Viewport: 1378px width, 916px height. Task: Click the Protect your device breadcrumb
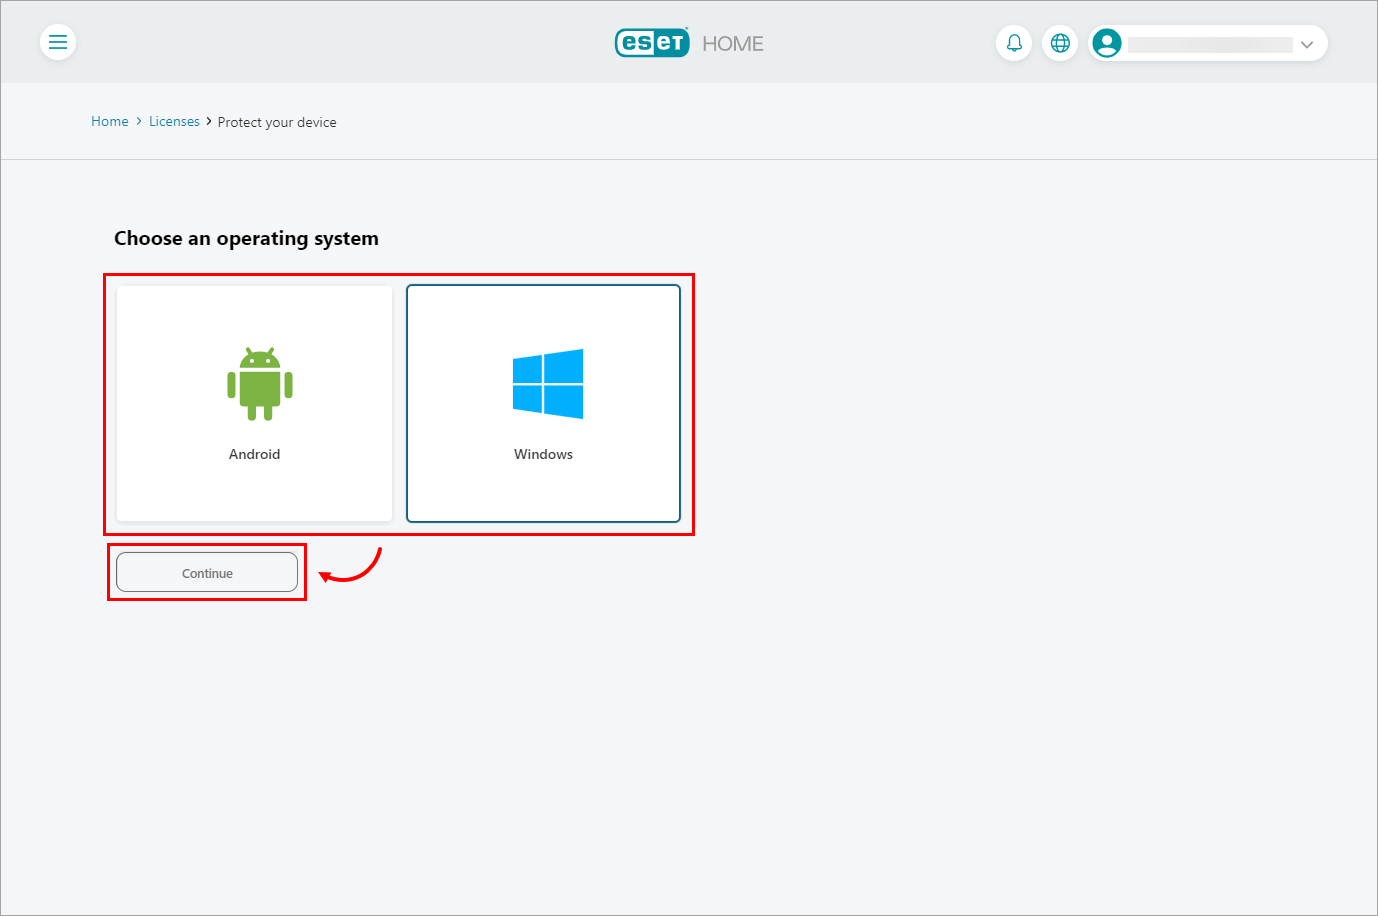277,122
